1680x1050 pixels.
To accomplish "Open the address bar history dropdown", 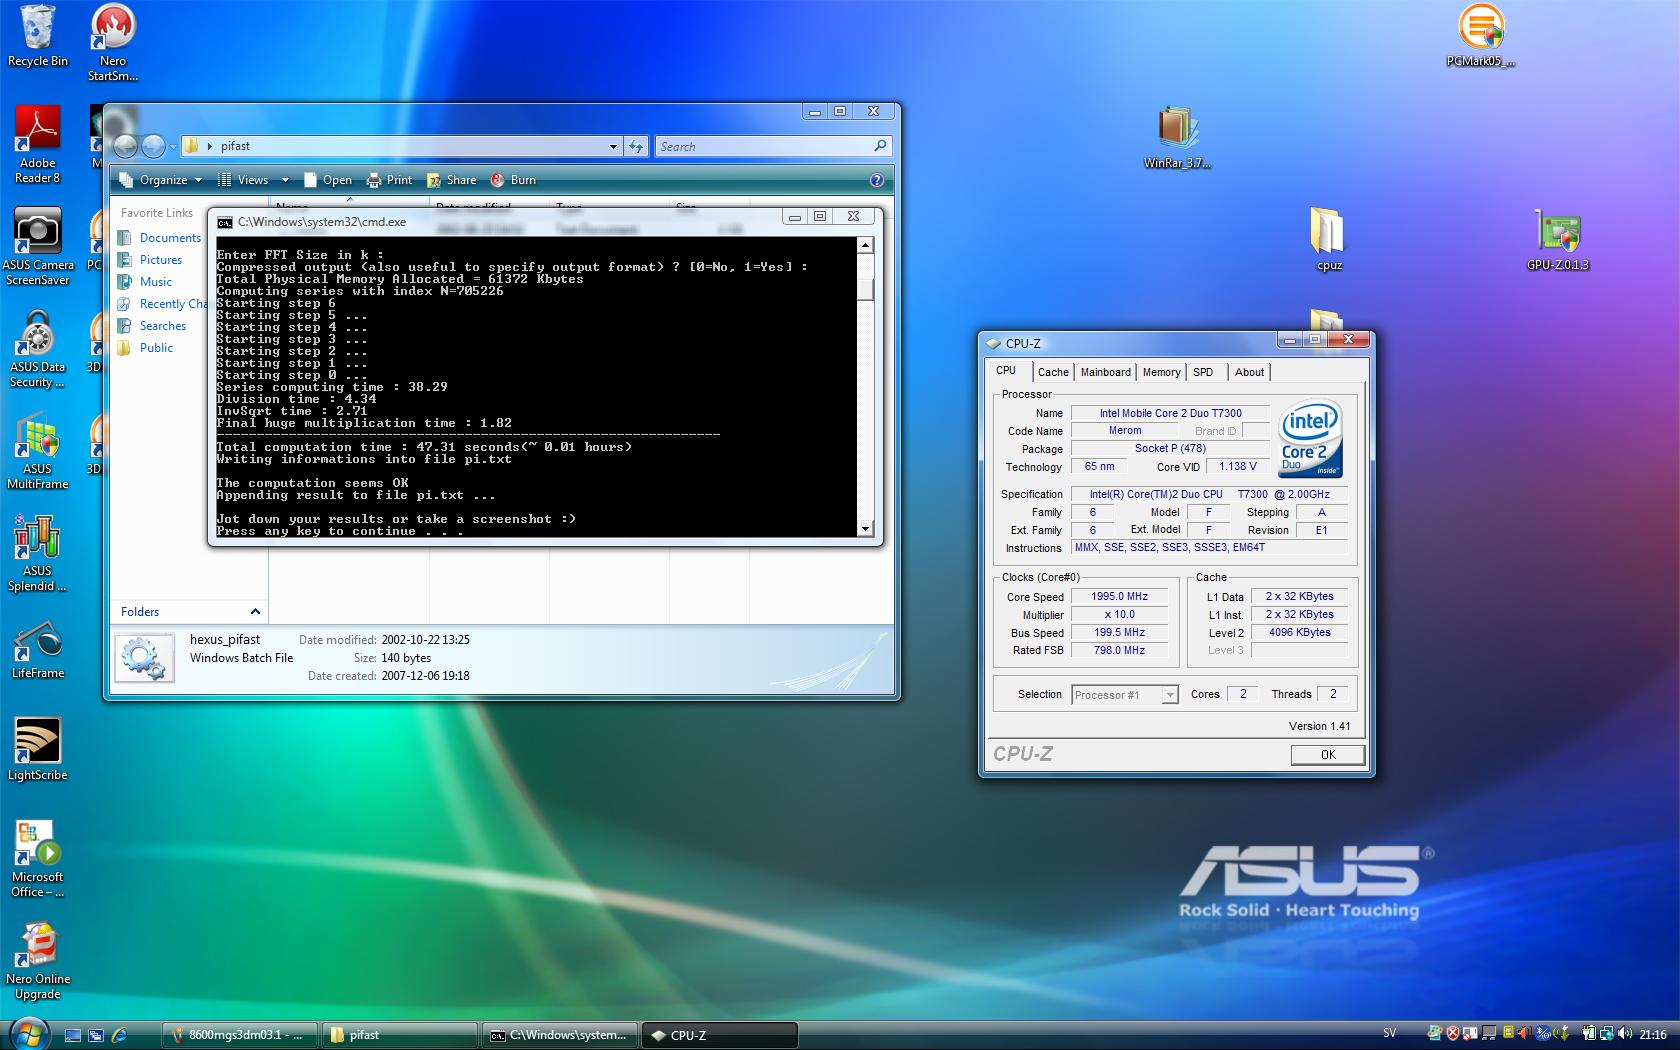I will coord(613,146).
